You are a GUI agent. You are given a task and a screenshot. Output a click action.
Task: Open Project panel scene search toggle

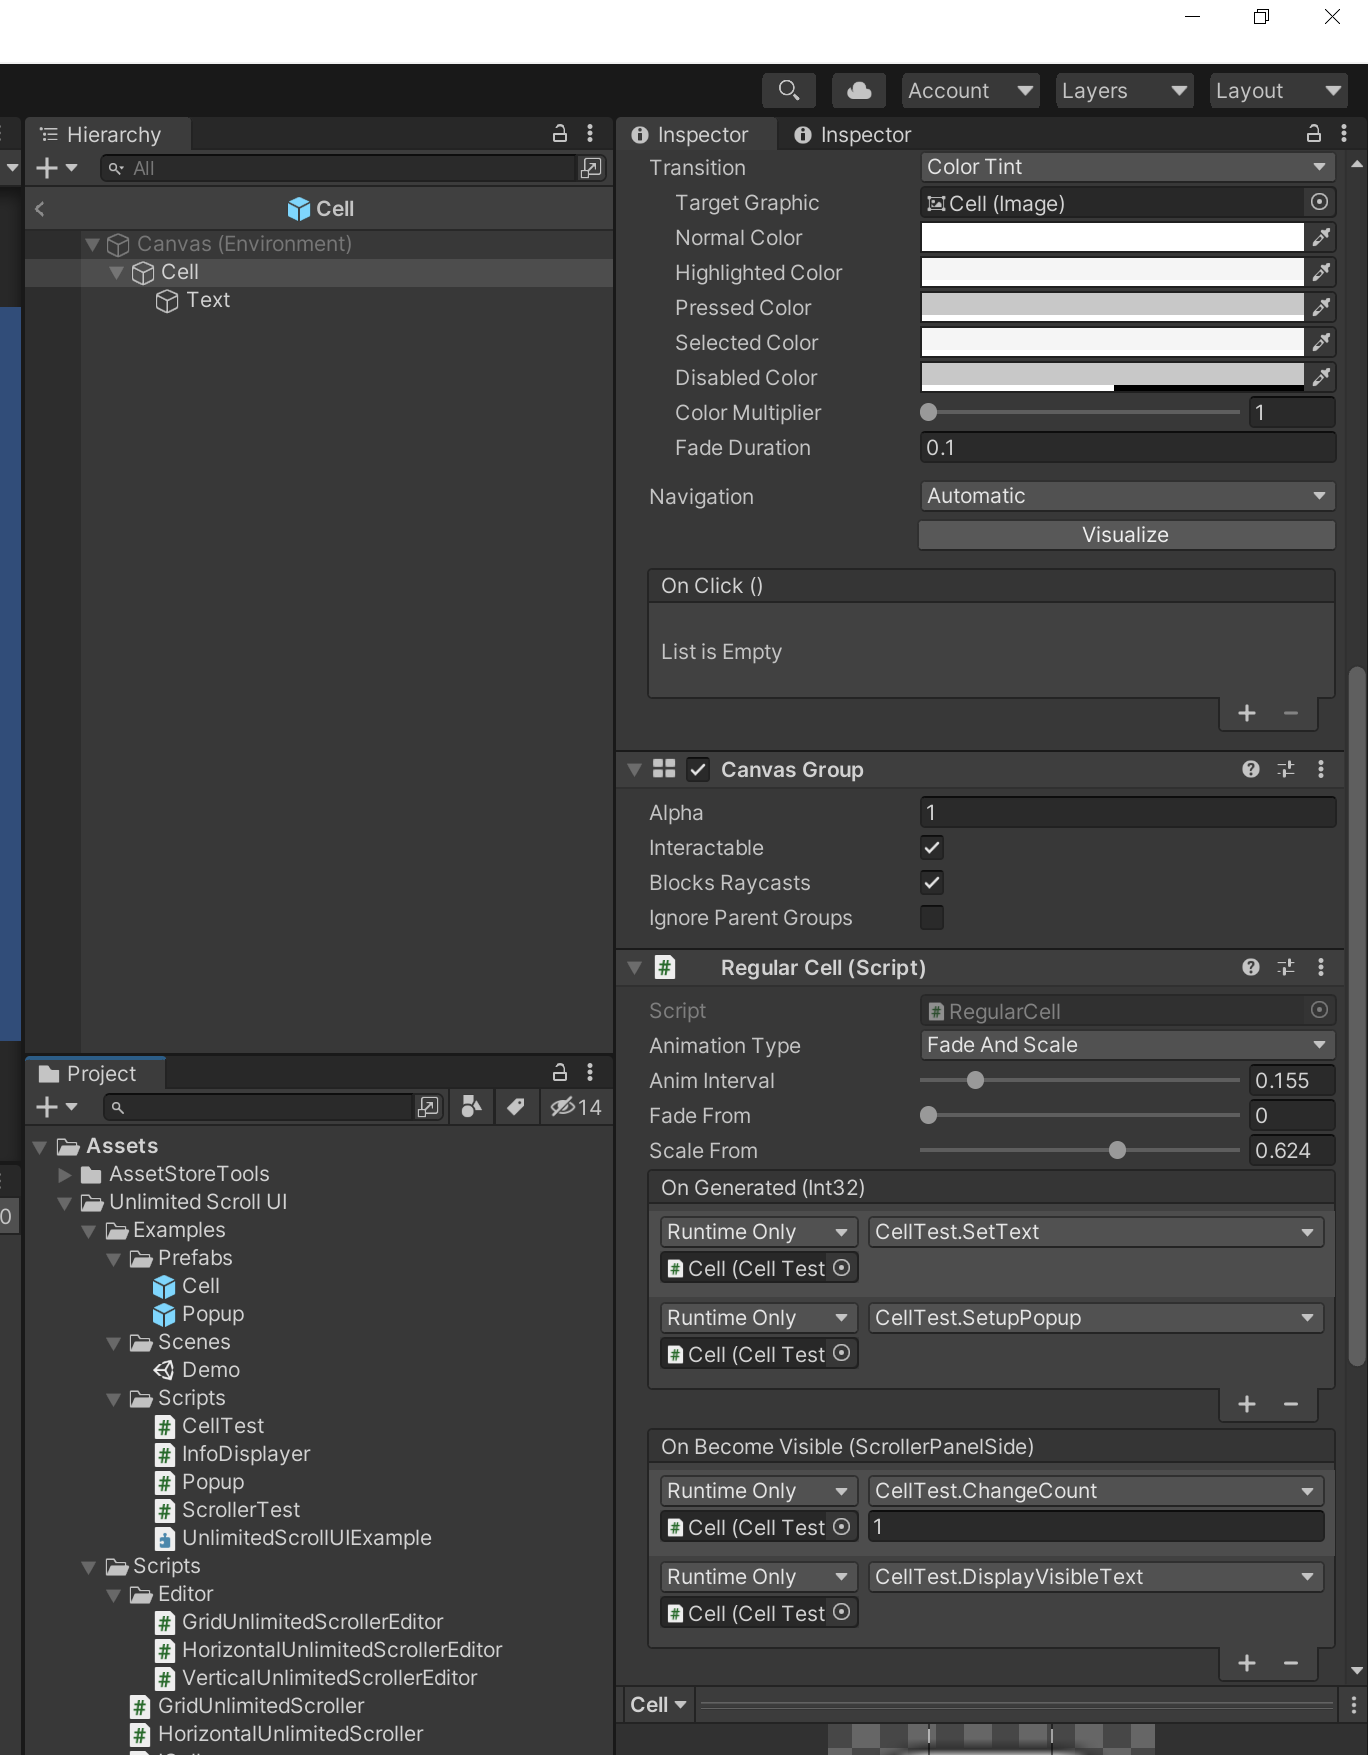[x=428, y=1107]
